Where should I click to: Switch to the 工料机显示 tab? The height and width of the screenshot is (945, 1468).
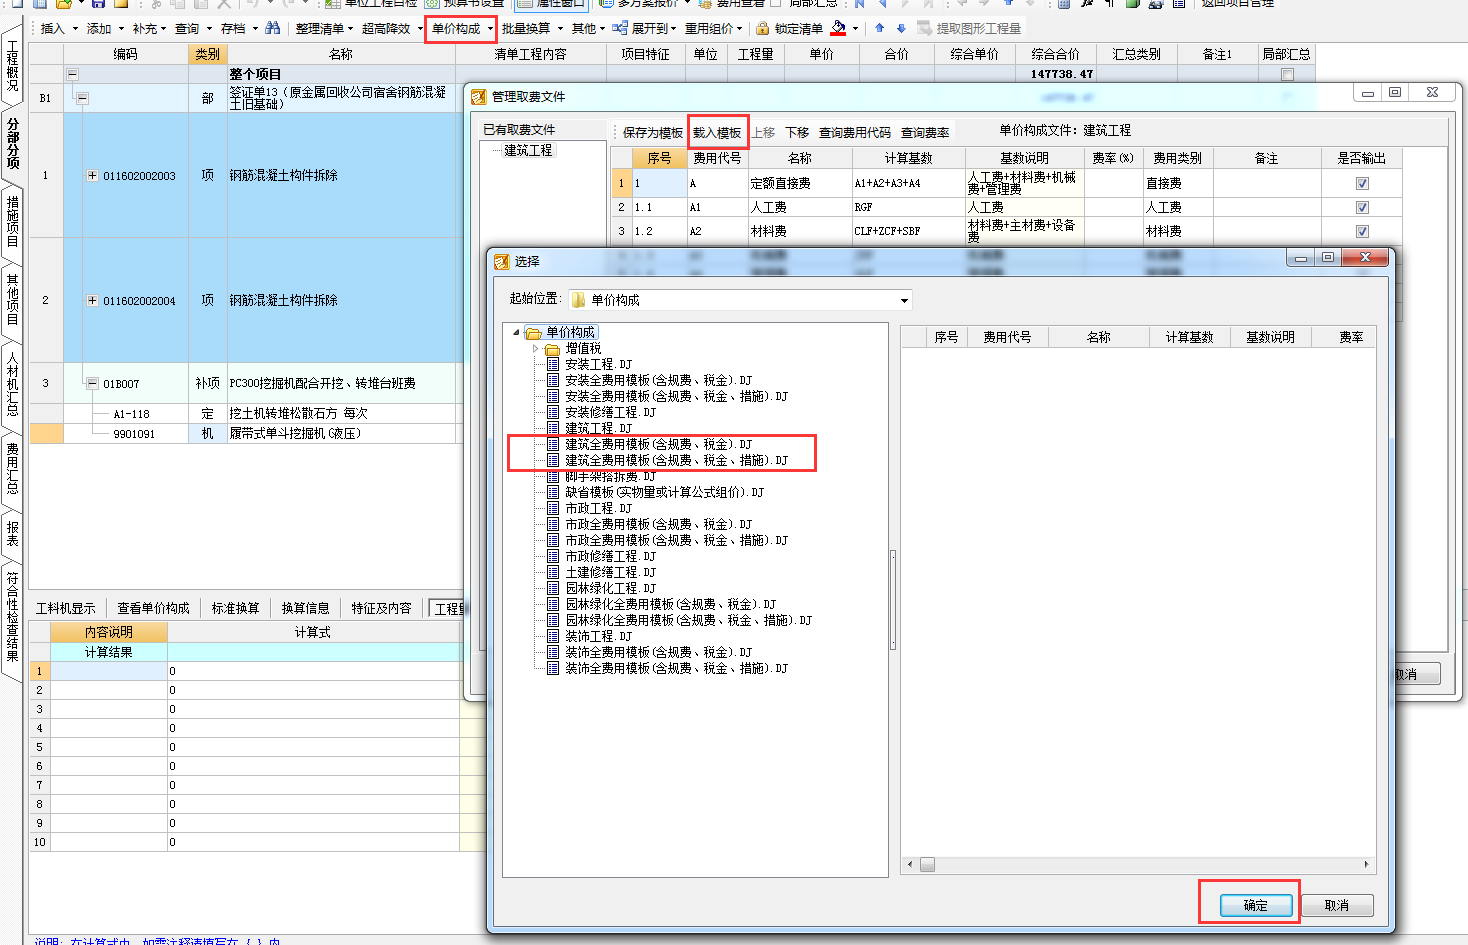click(x=66, y=608)
